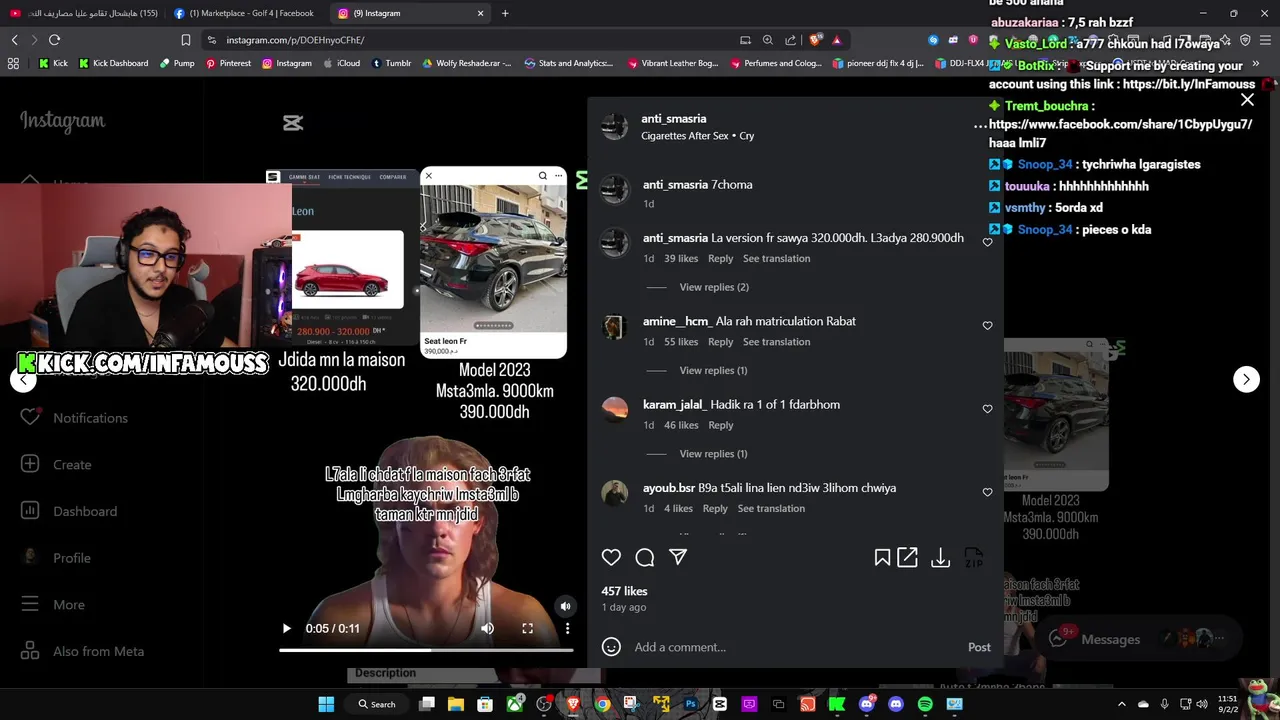Image resolution: width=1280 pixels, height=720 pixels.
Task: Toggle the post sound speaker overlay button
Action: [x=565, y=606]
